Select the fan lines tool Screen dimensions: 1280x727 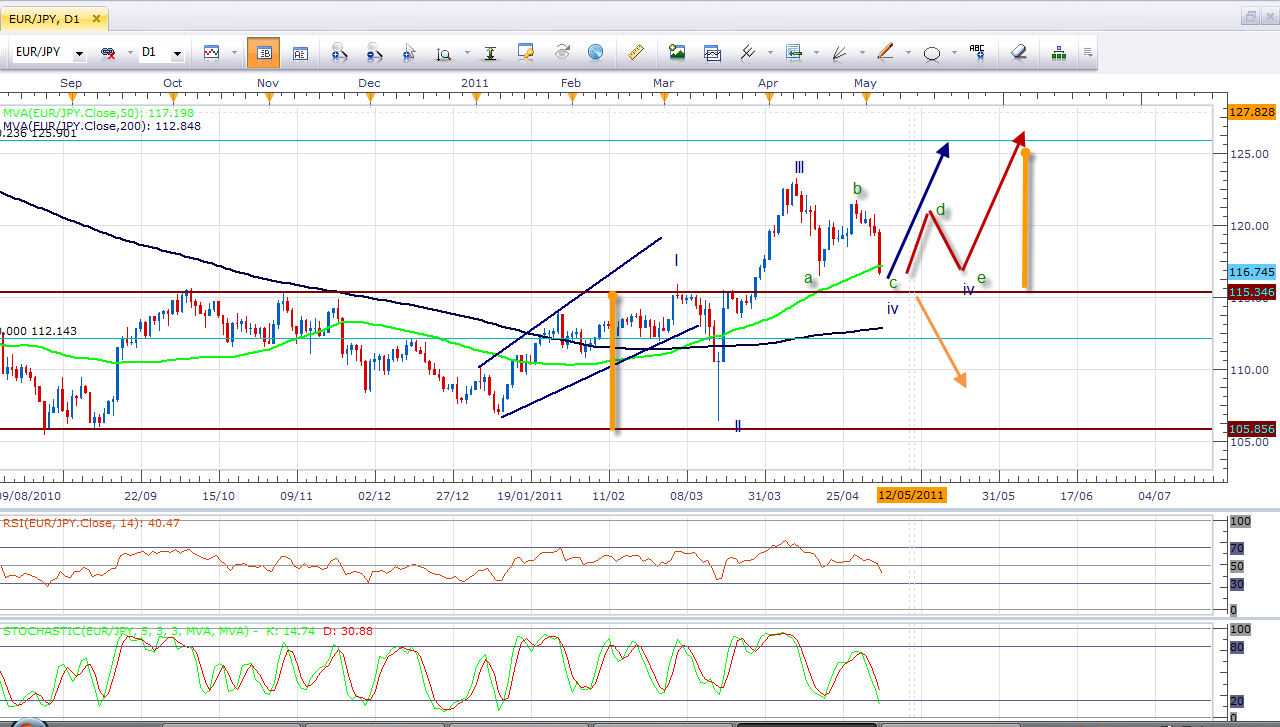840,53
